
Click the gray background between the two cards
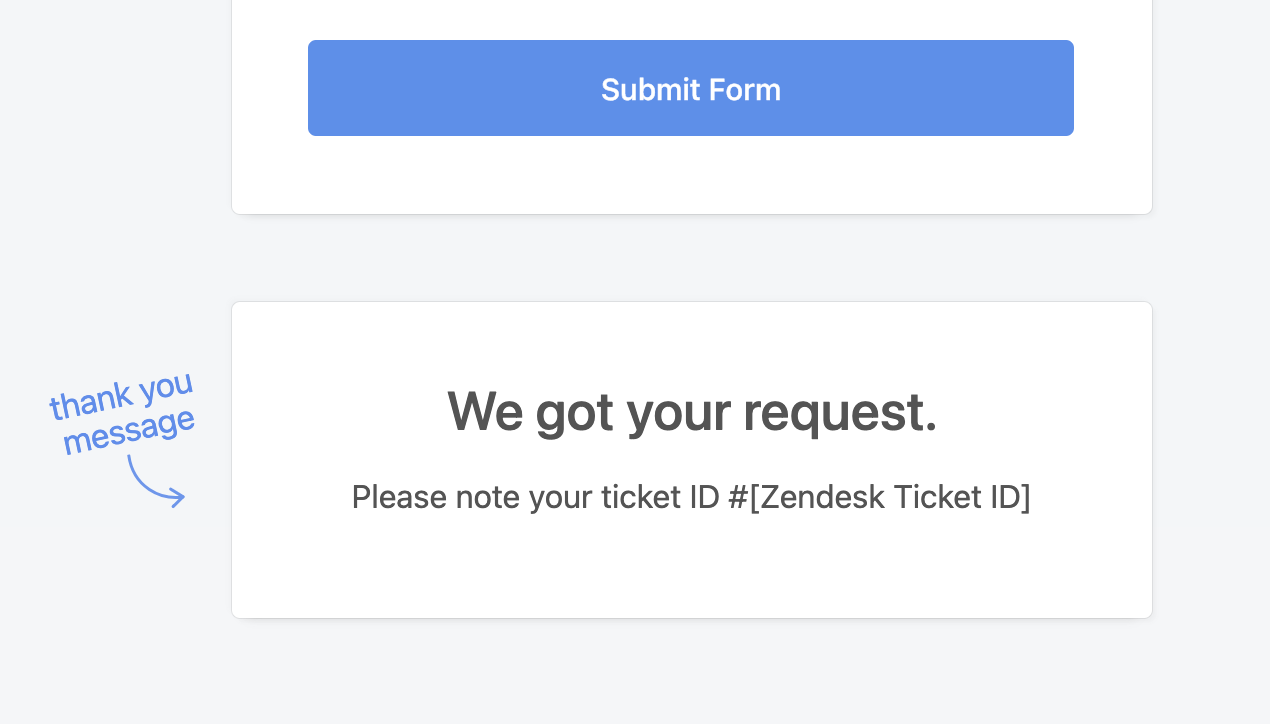[692, 258]
